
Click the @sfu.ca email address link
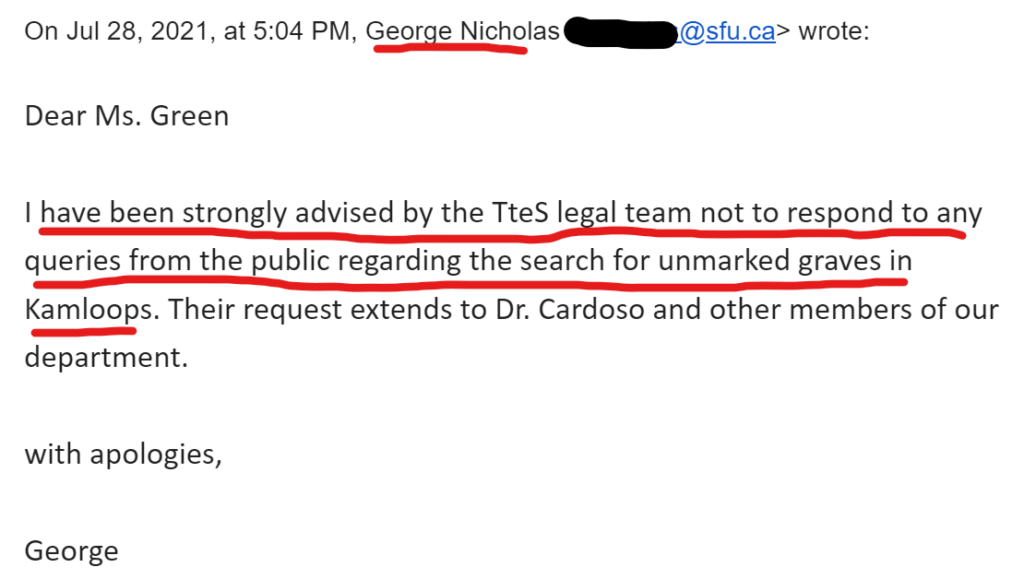pyautogui.click(x=727, y=31)
